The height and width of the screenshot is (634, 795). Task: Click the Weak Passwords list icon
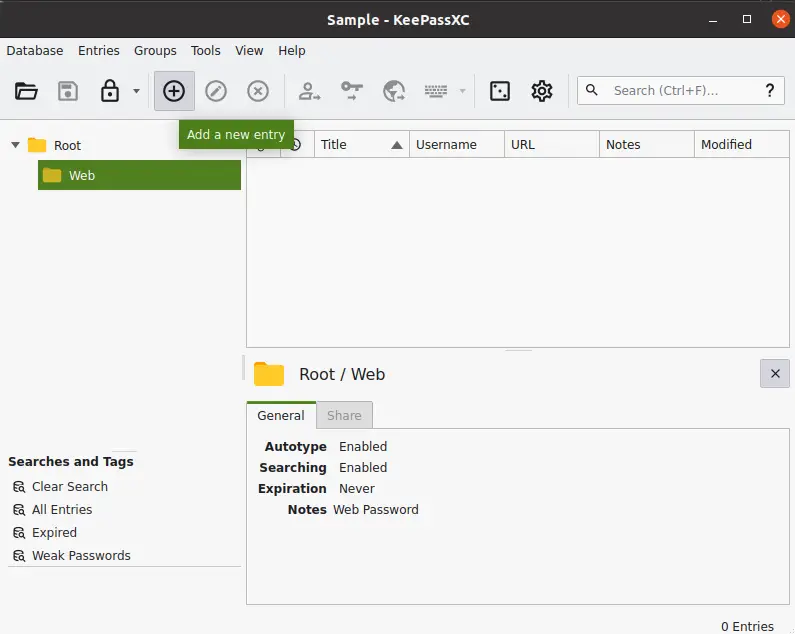(x=19, y=556)
